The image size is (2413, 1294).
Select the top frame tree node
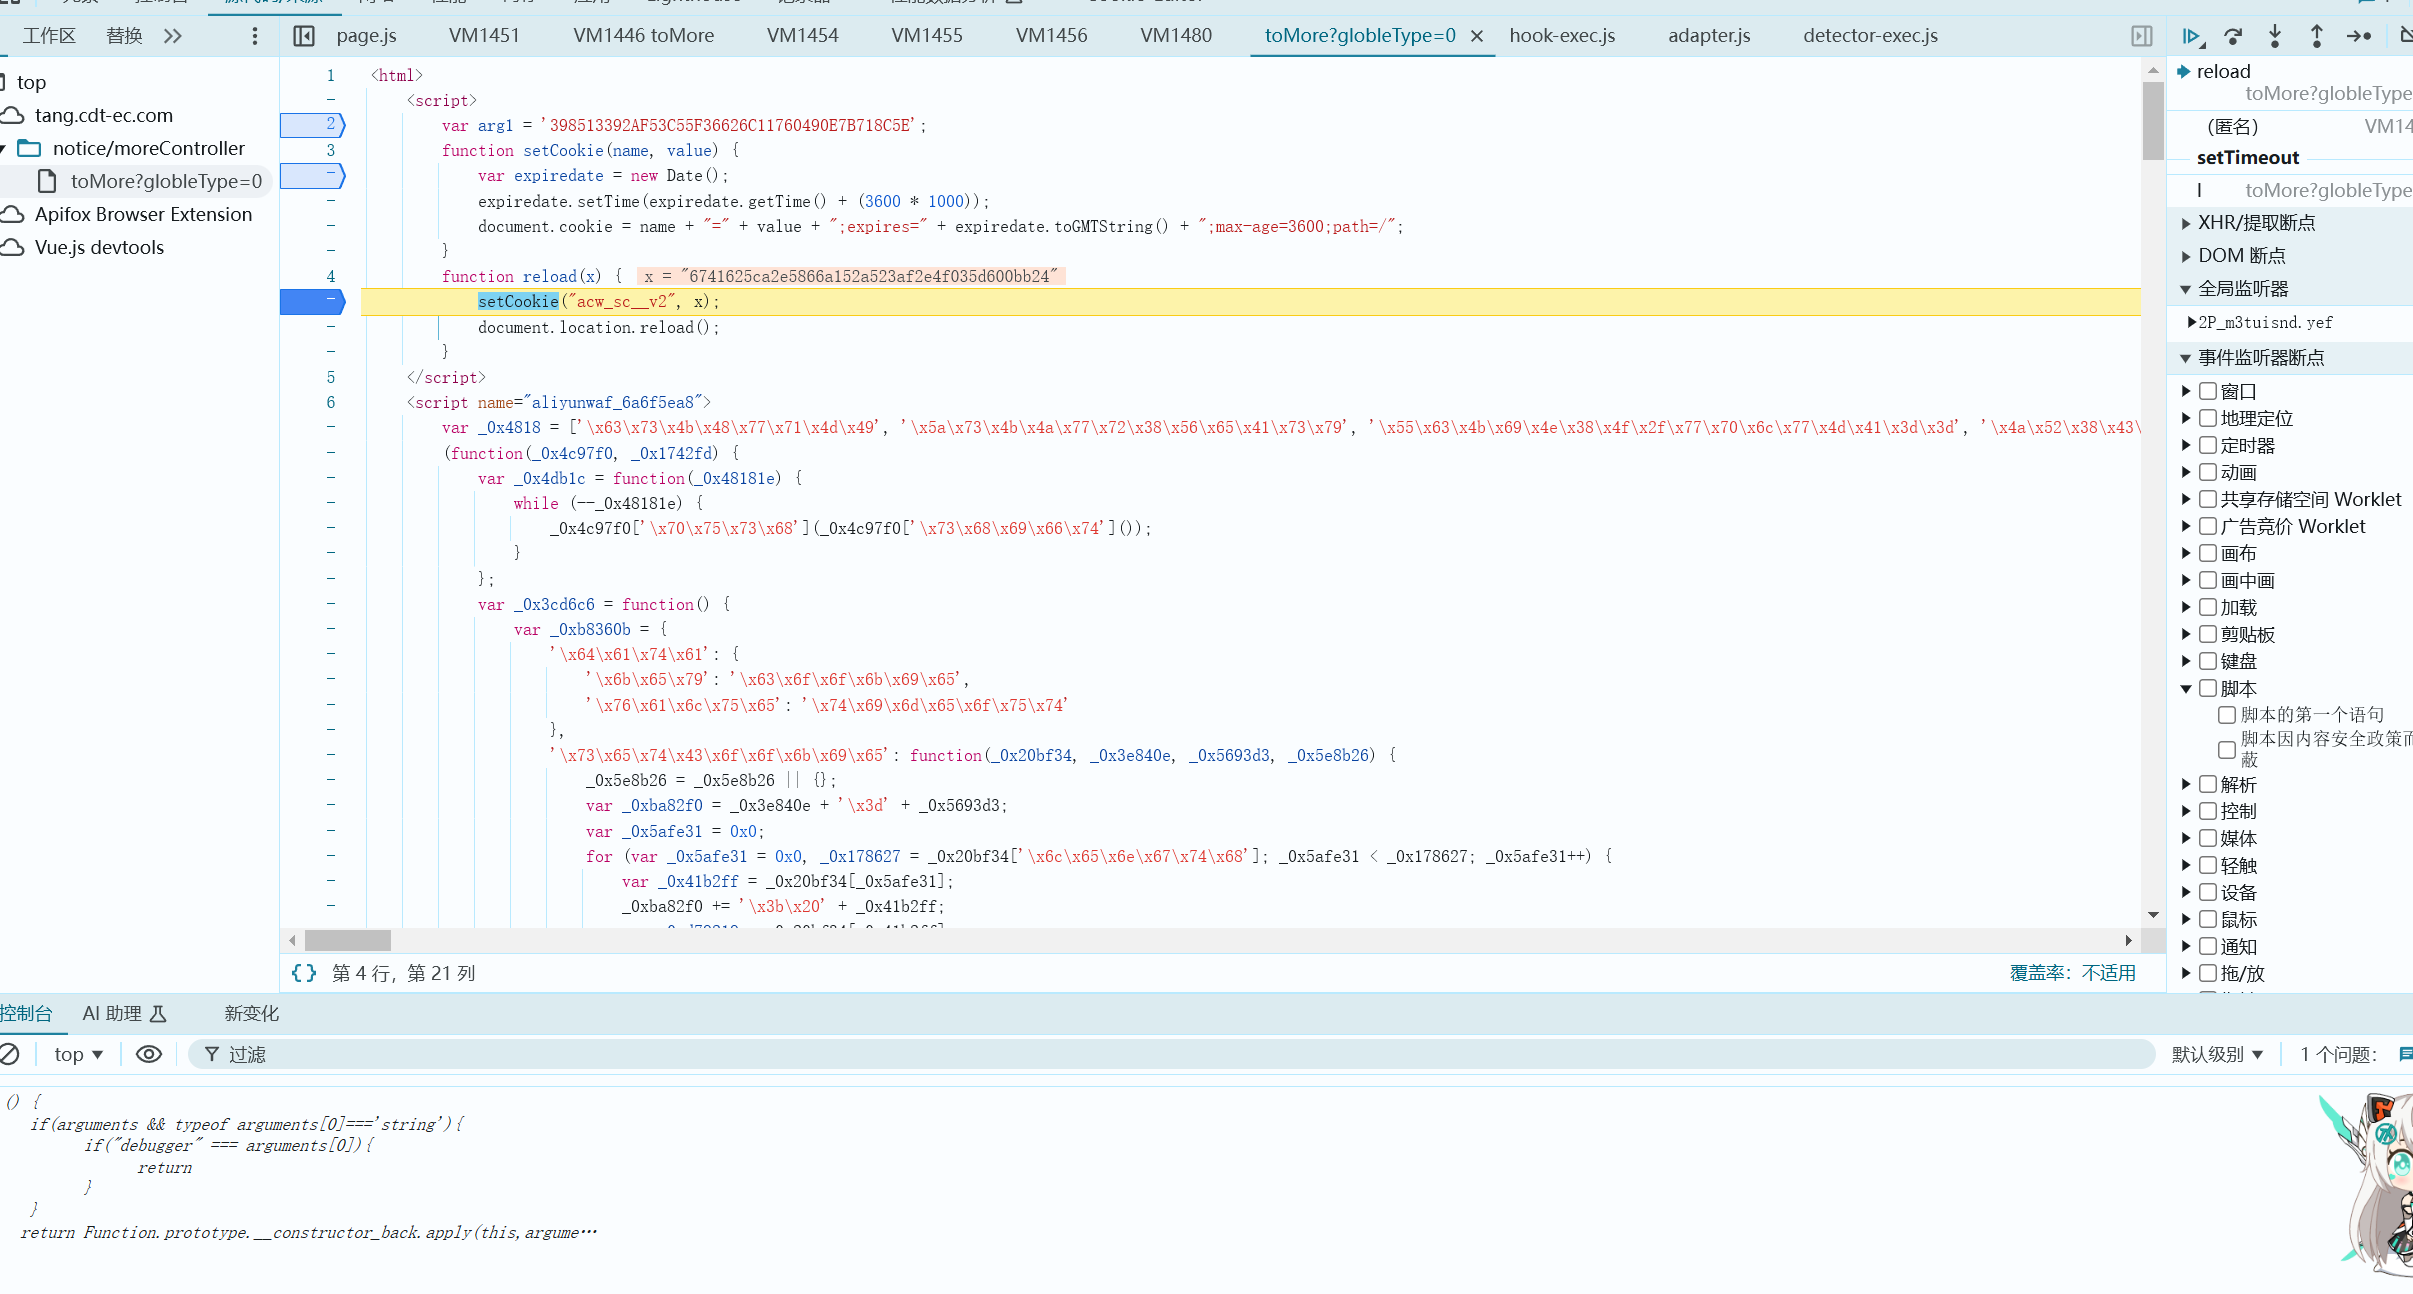31,82
